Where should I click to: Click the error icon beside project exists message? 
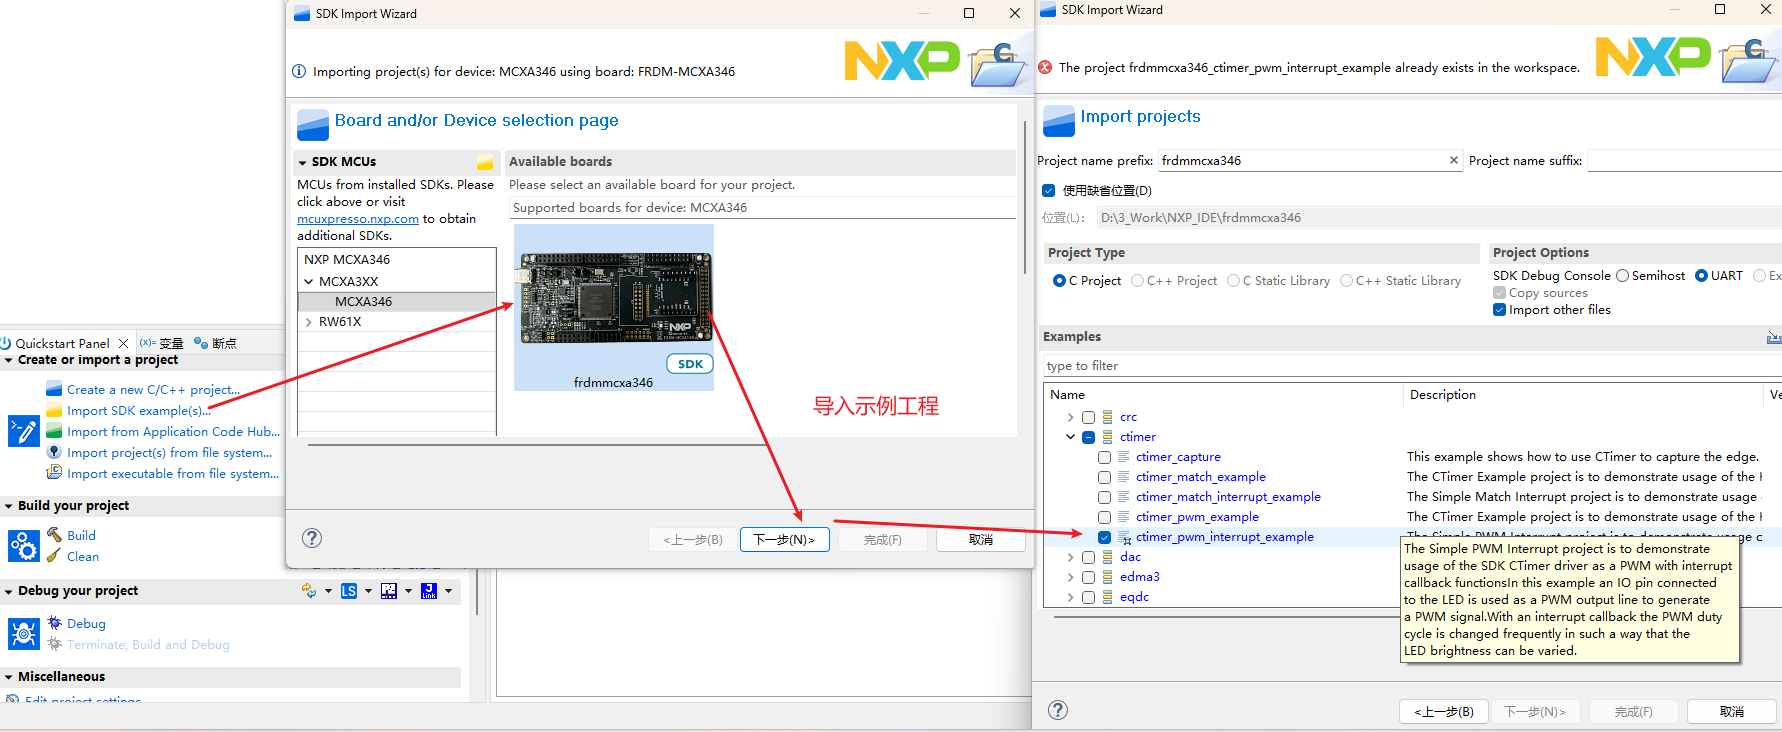(1045, 67)
